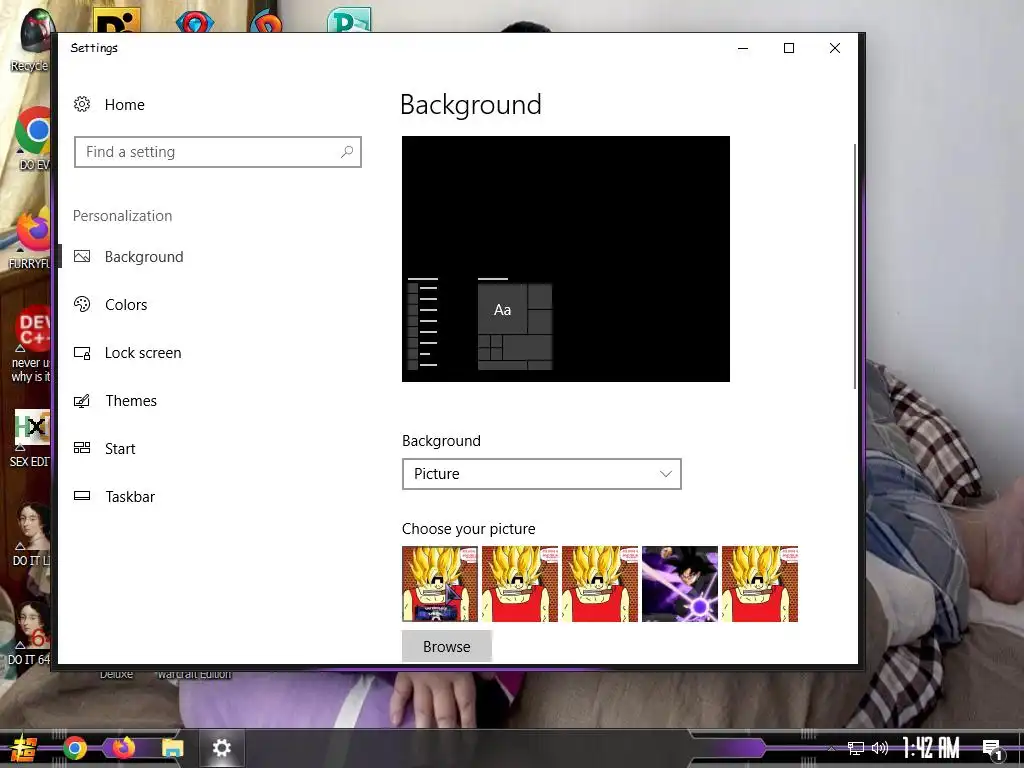
Task: Select the Start tiles icon
Action: click(82, 448)
